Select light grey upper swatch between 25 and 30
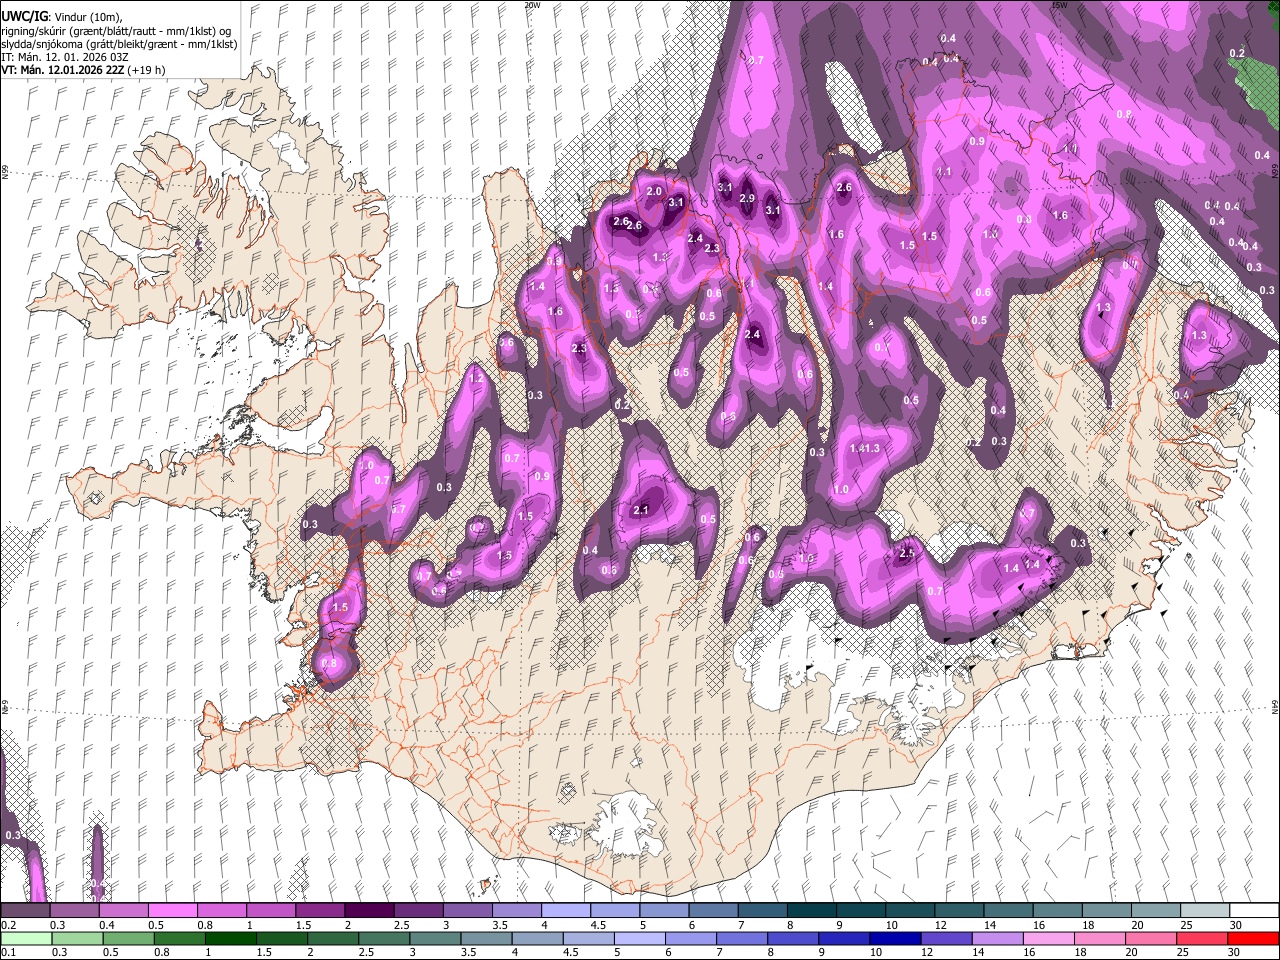The height and width of the screenshot is (960, 1280). tap(1204, 911)
